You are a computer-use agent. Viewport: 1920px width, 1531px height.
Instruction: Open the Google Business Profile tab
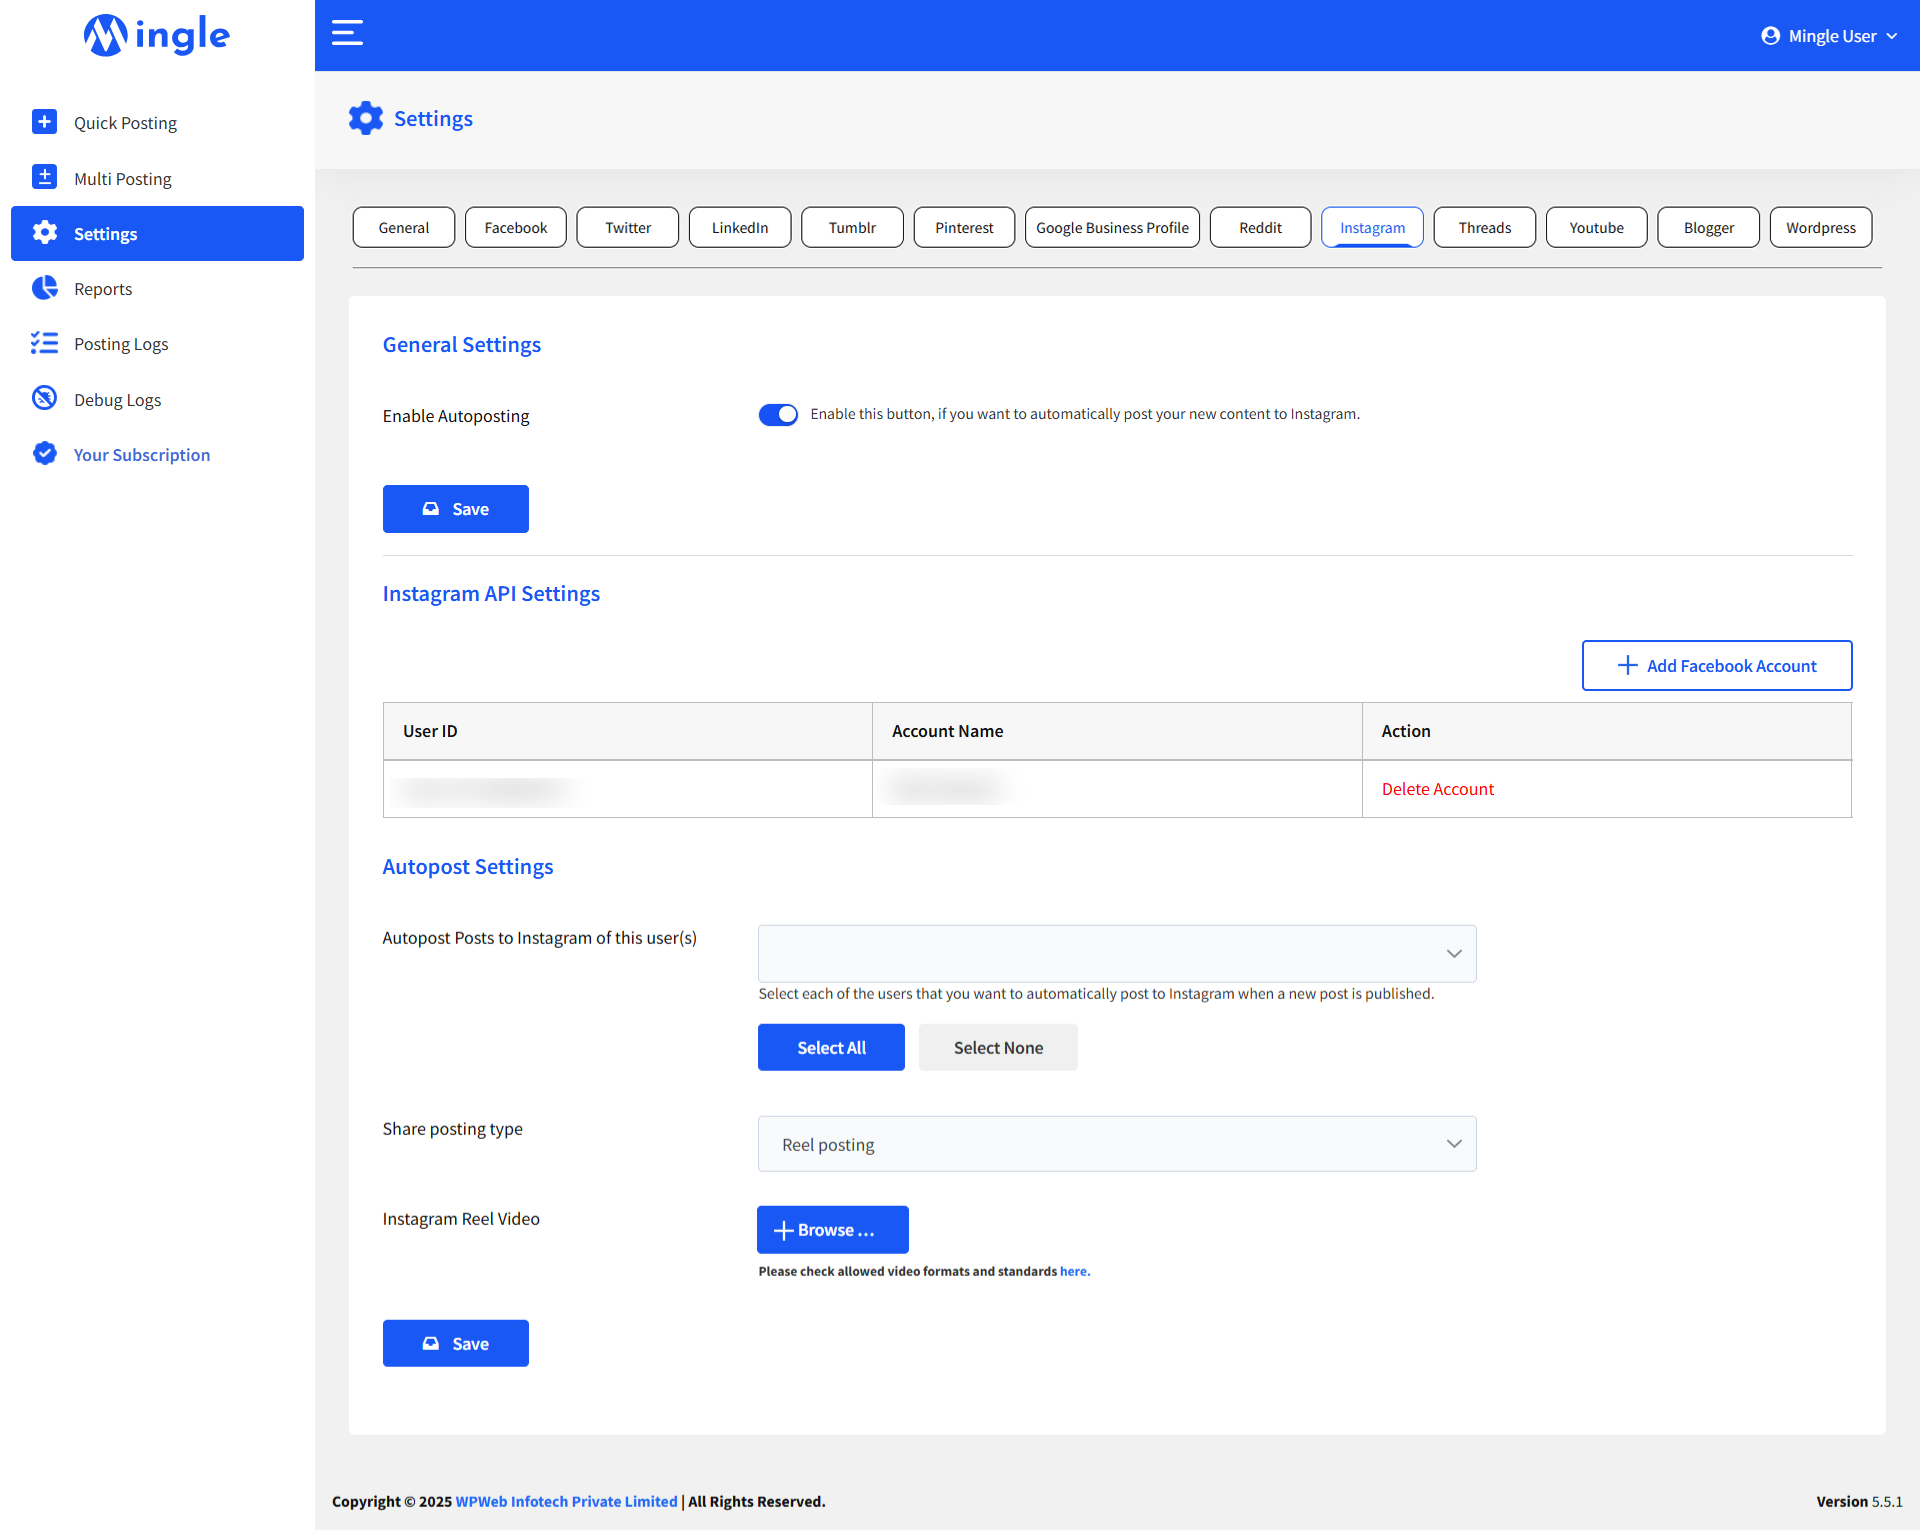tap(1112, 227)
